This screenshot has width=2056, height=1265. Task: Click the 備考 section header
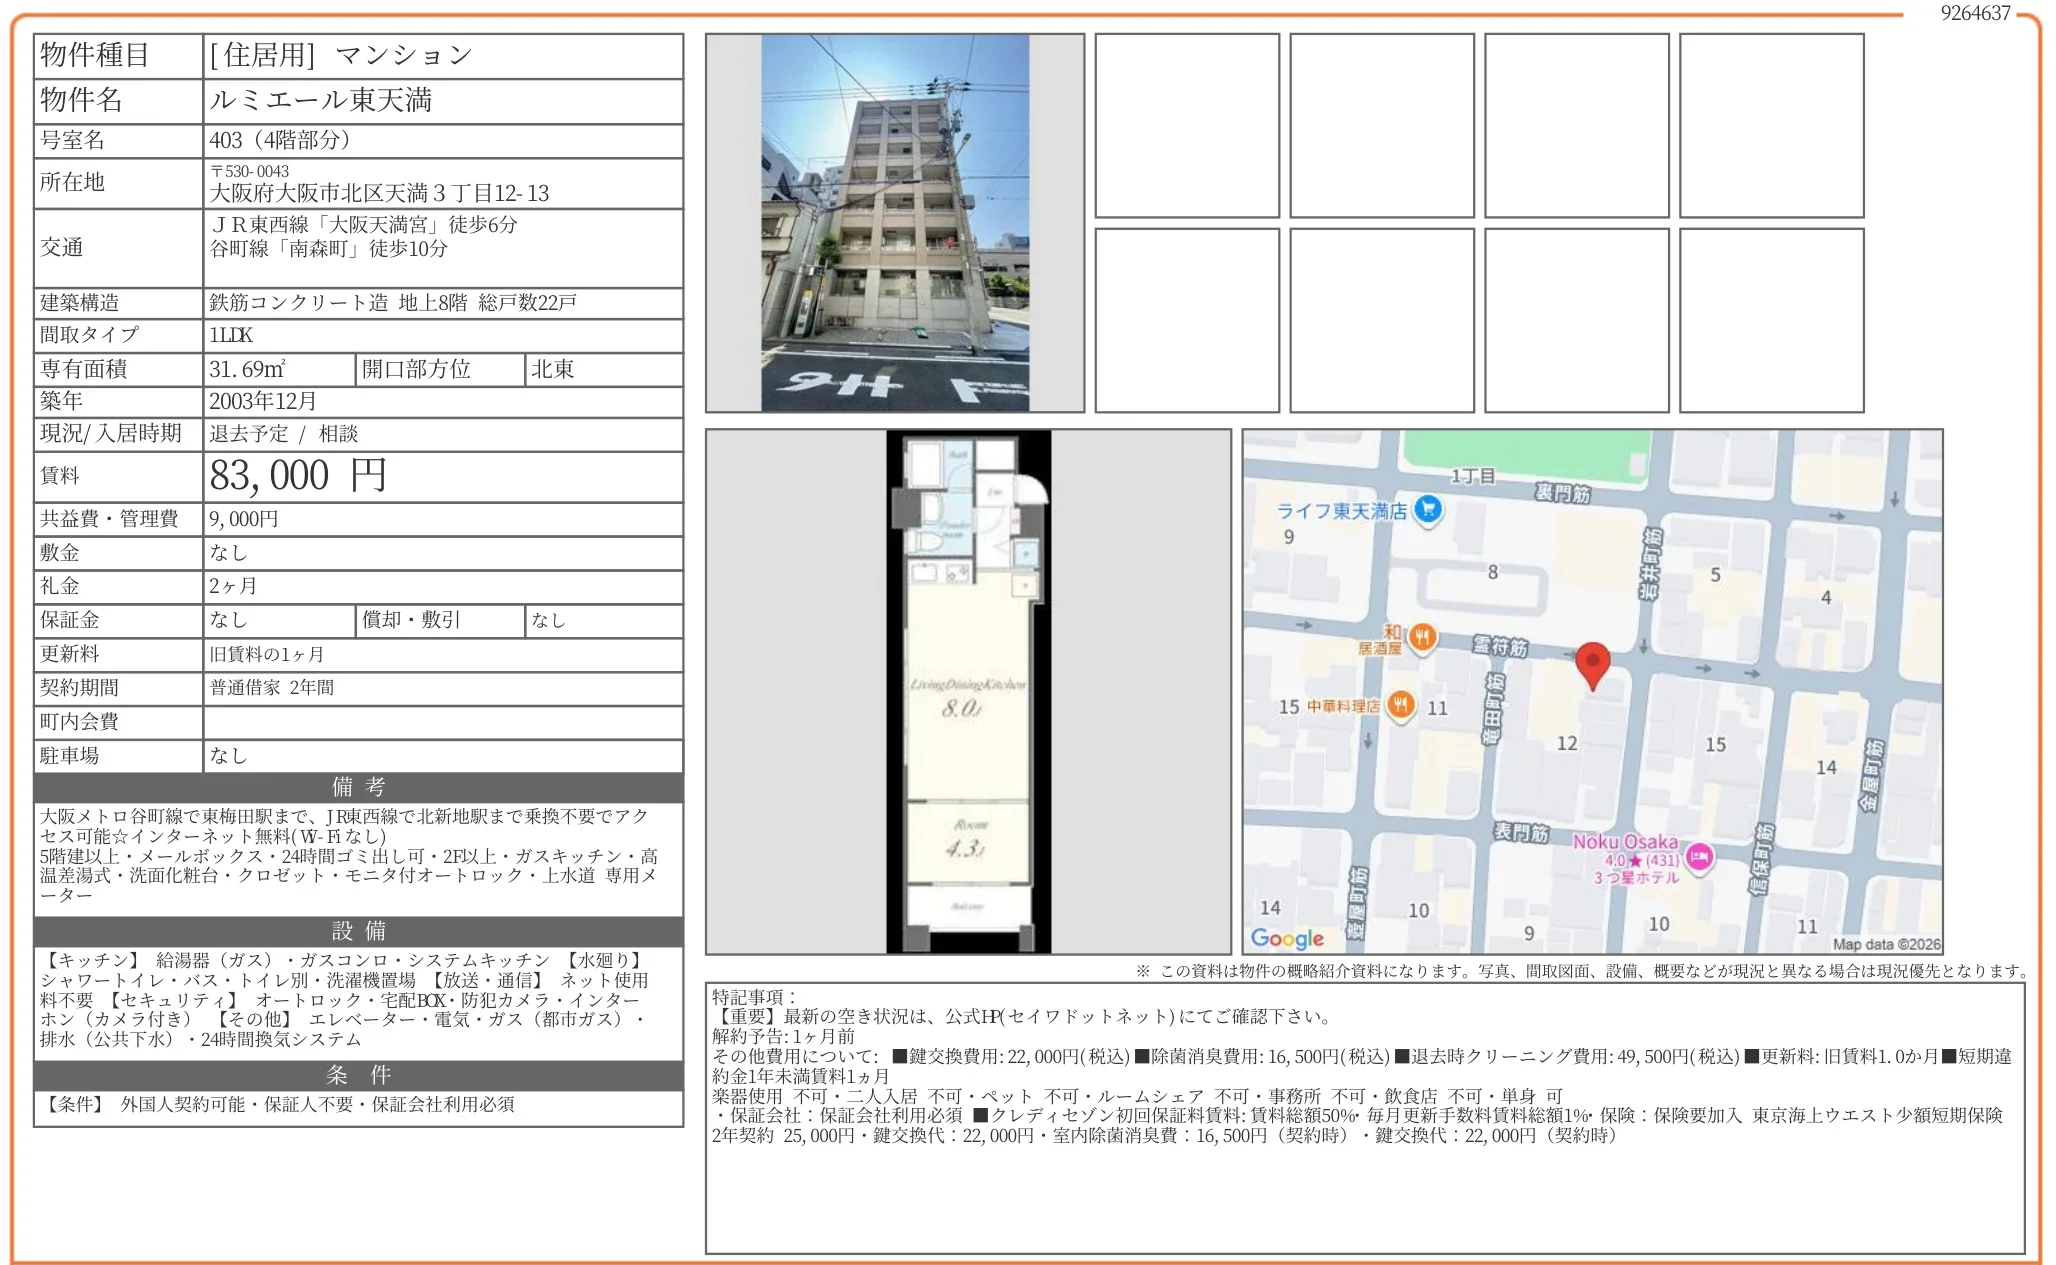coord(358,787)
